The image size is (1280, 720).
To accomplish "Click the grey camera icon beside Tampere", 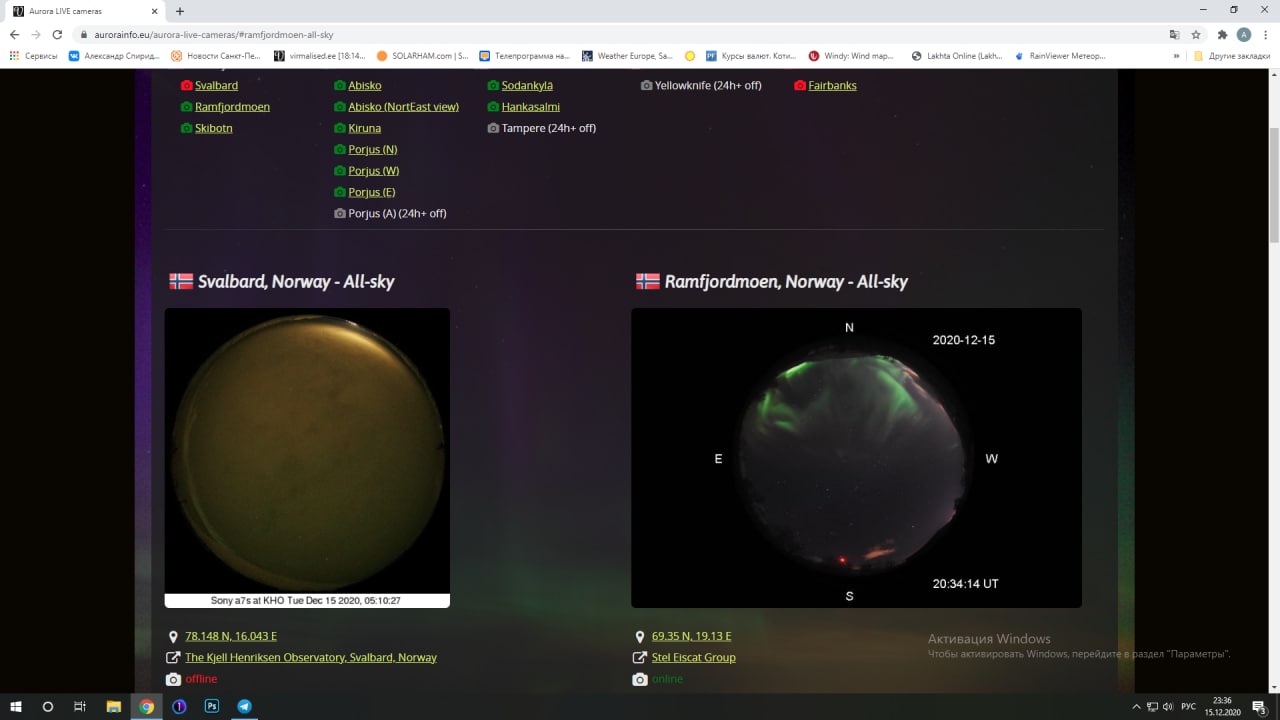I will [x=493, y=128].
